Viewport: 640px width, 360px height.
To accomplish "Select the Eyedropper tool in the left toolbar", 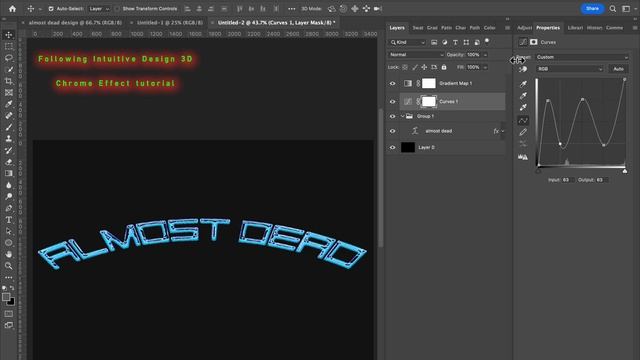I will [x=9, y=104].
